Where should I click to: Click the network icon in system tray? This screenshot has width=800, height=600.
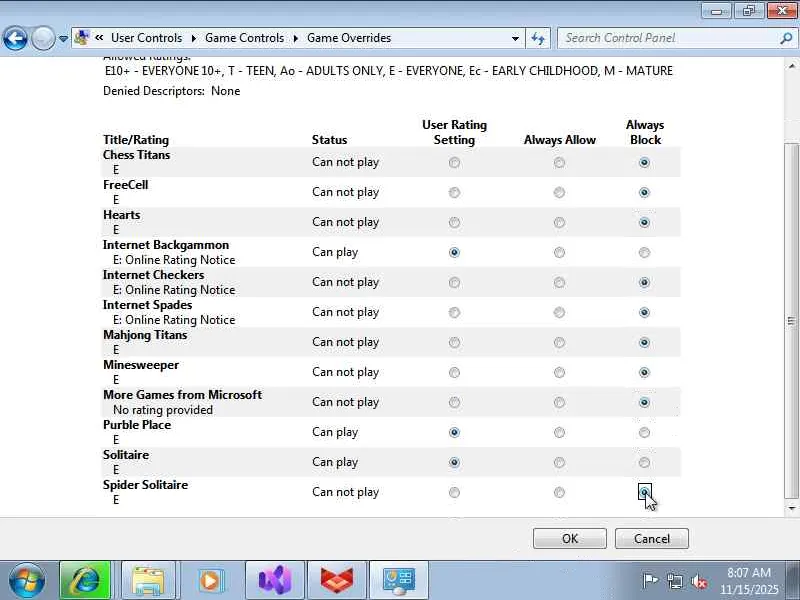[674, 581]
